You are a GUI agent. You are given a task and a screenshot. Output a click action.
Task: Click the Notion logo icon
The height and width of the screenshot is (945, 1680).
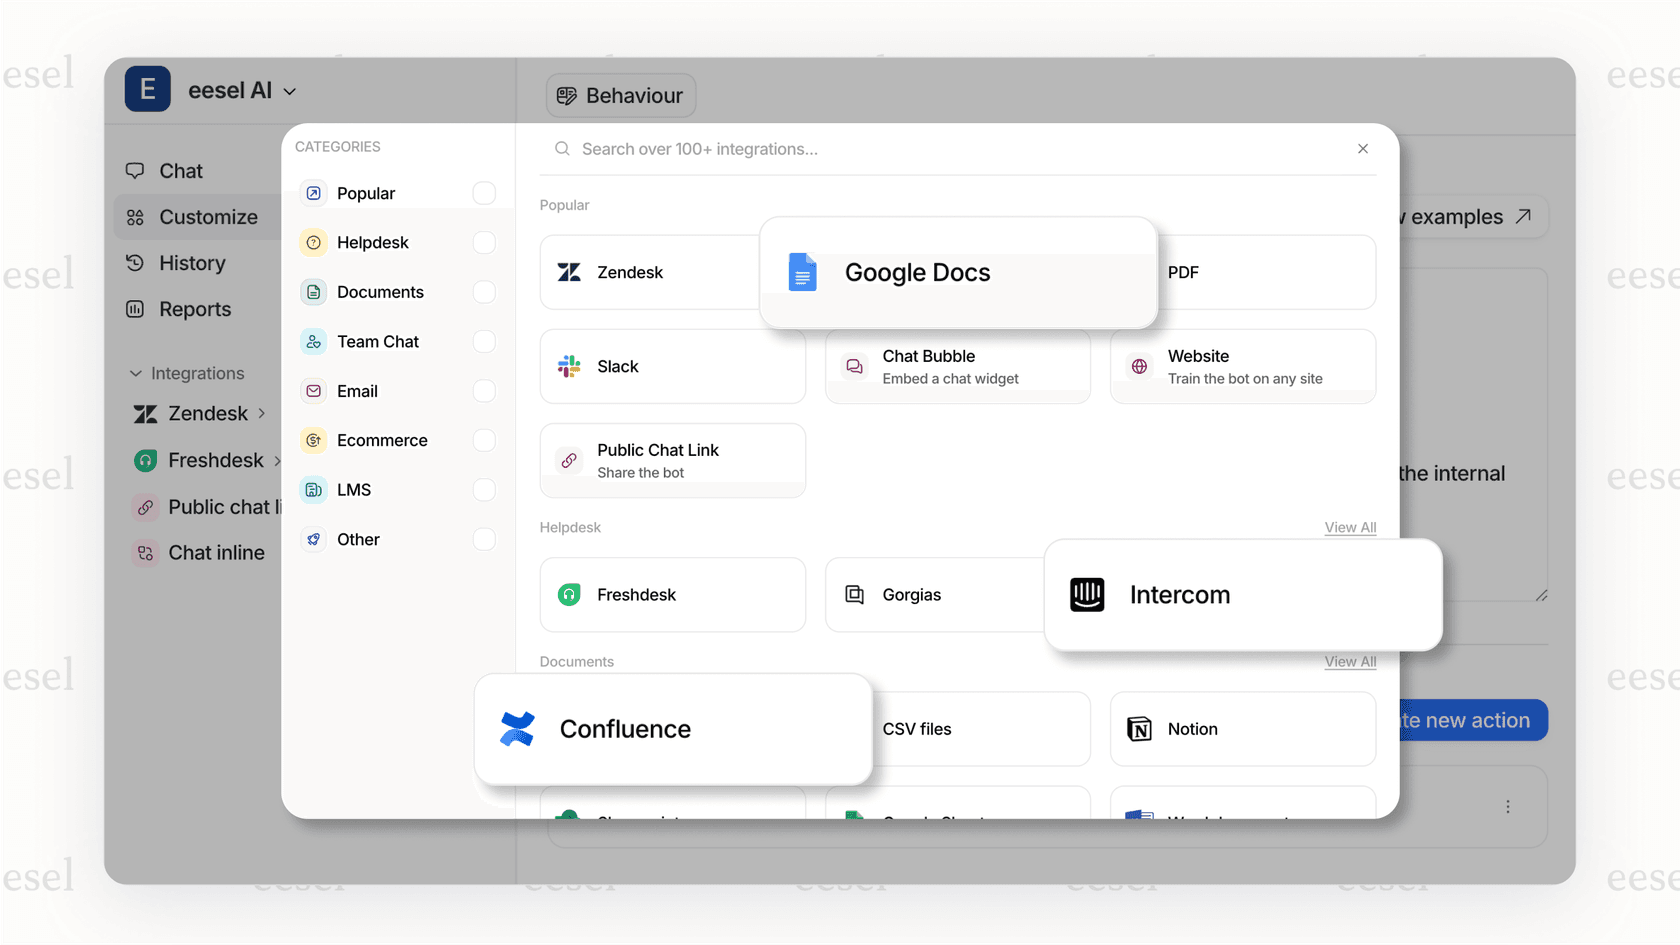(x=1139, y=729)
